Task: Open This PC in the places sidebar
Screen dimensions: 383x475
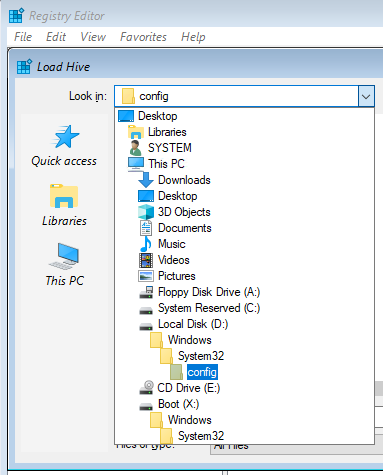Action: coord(64,265)
